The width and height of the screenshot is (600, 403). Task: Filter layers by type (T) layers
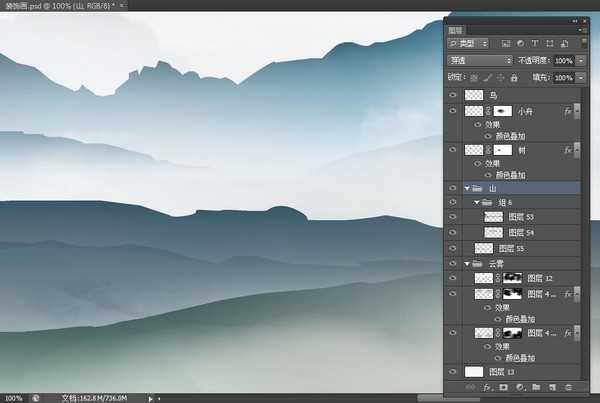(x=535, y=44)
